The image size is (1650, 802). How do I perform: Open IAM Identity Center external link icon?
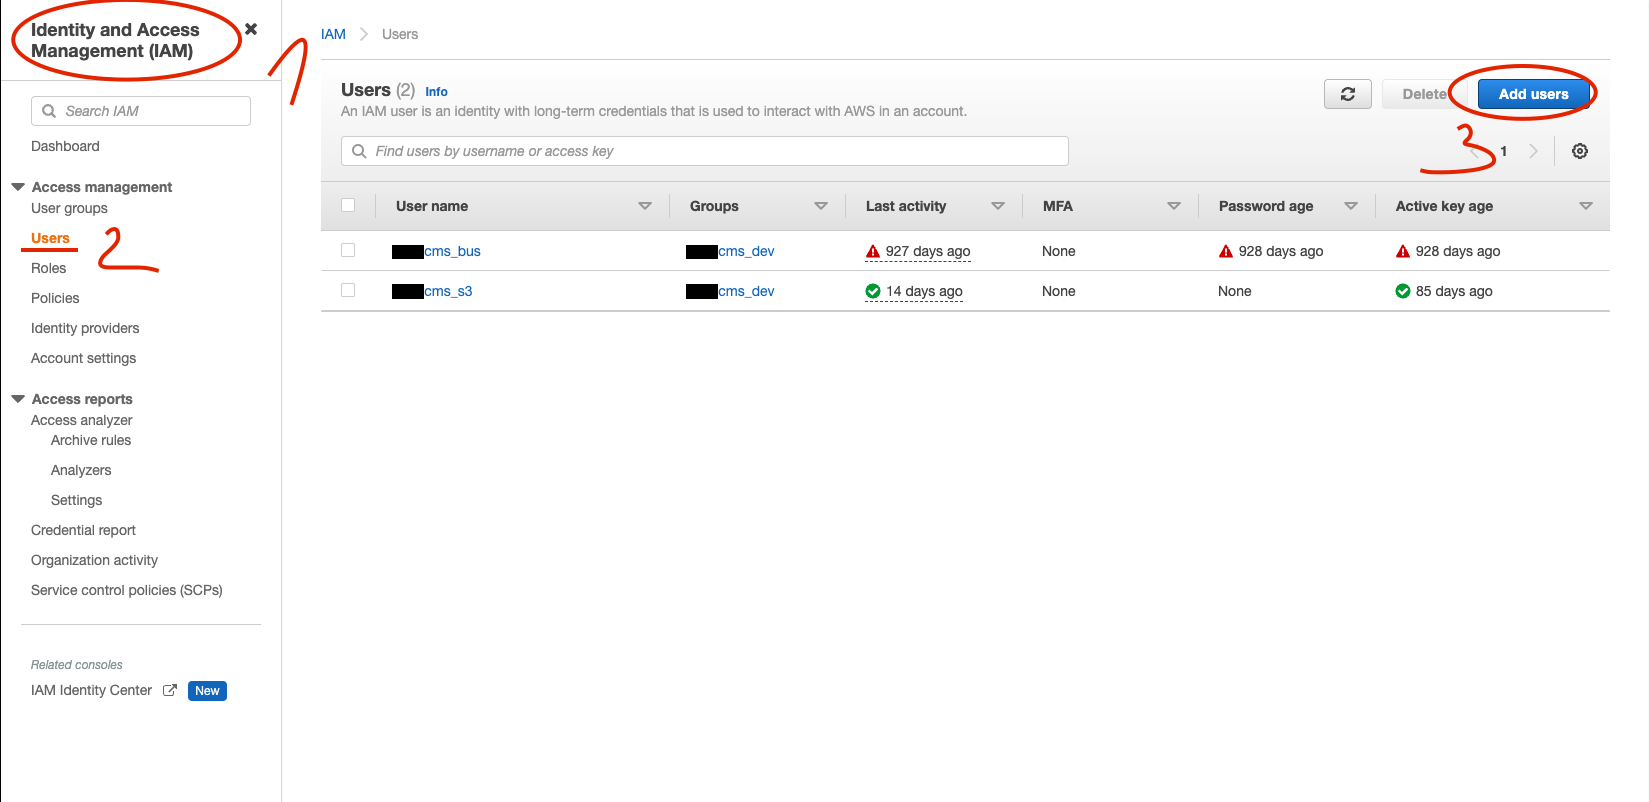point(170,690)
